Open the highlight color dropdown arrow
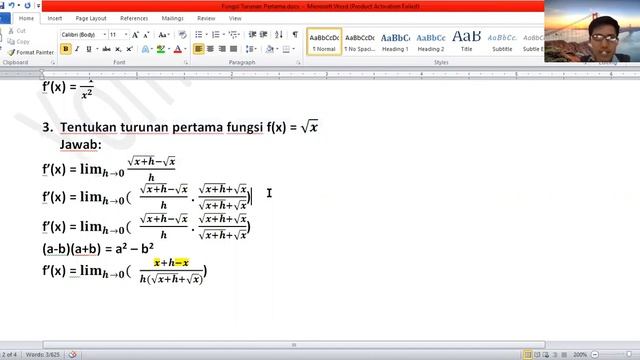The width and height of the screenshot is (640, 360). pos(169,49)
